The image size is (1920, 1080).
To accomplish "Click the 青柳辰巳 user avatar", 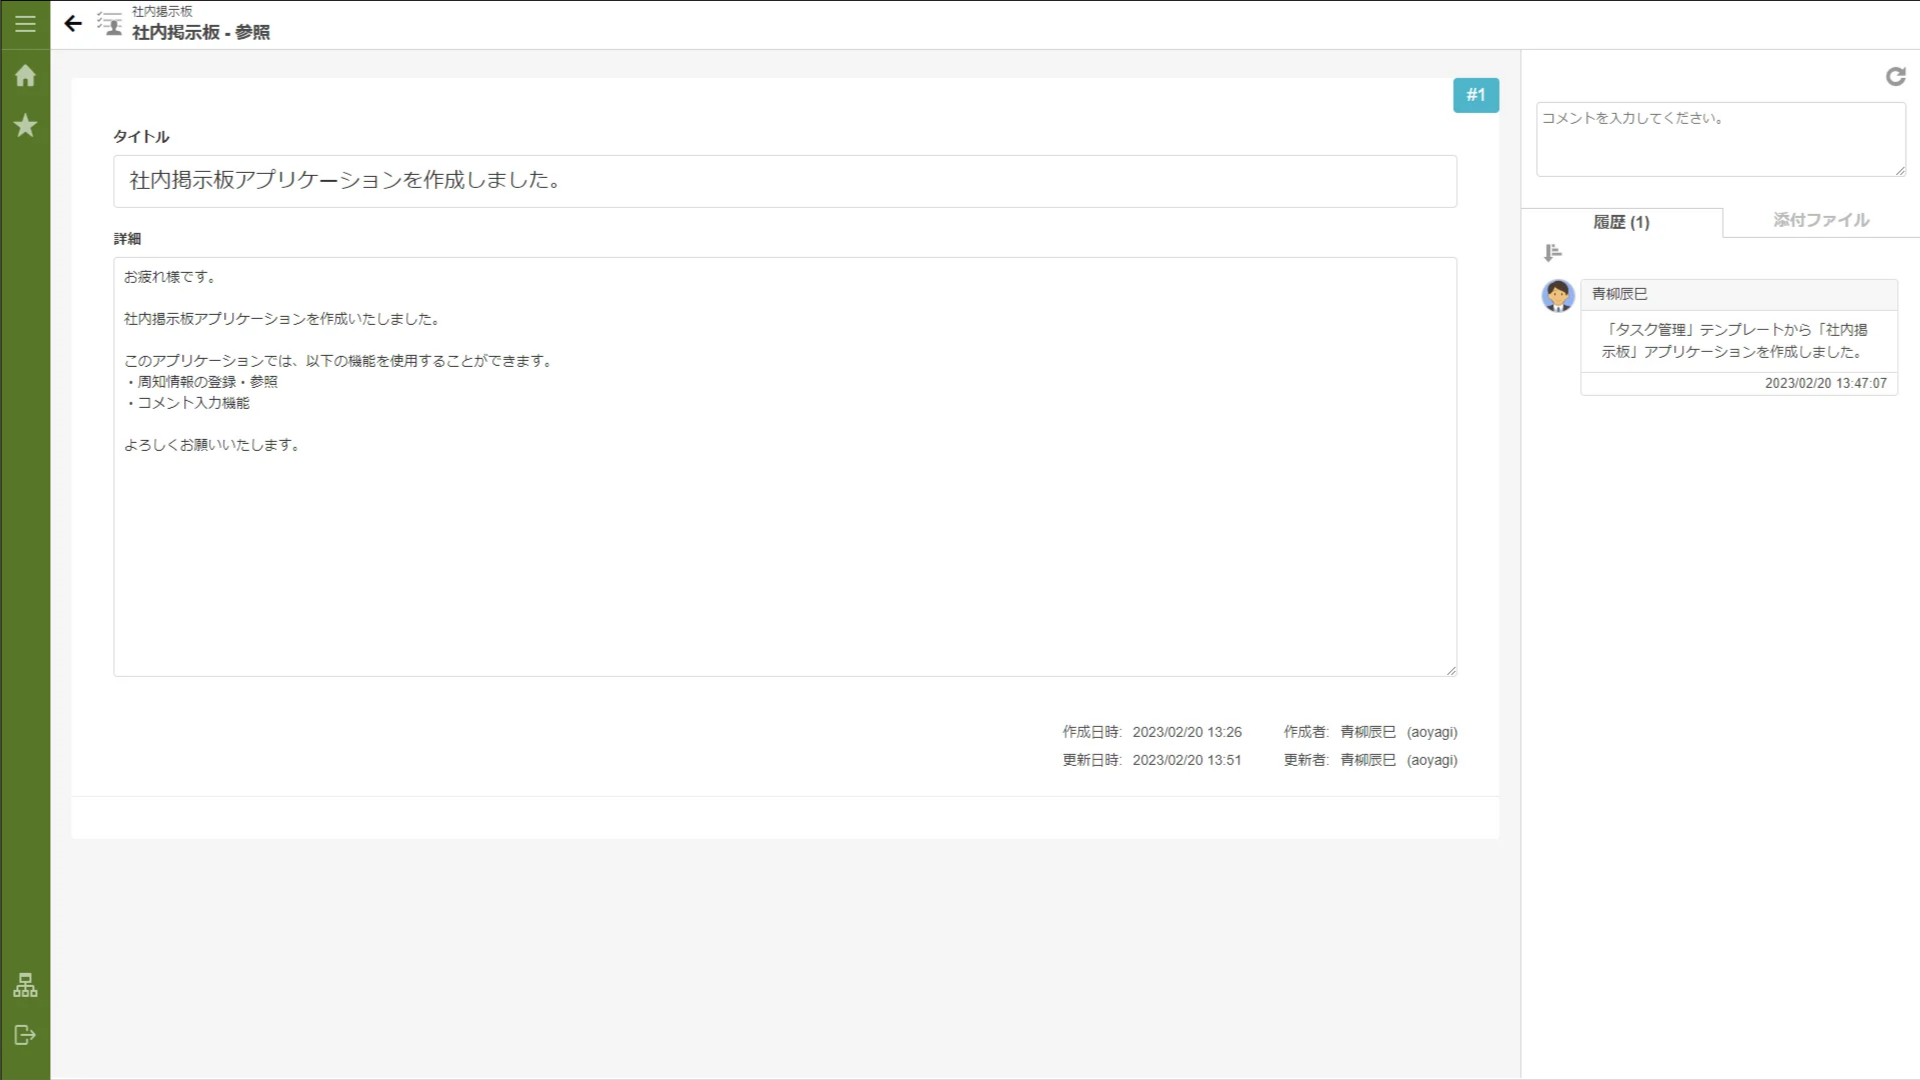I will (x=1557, y=296).
